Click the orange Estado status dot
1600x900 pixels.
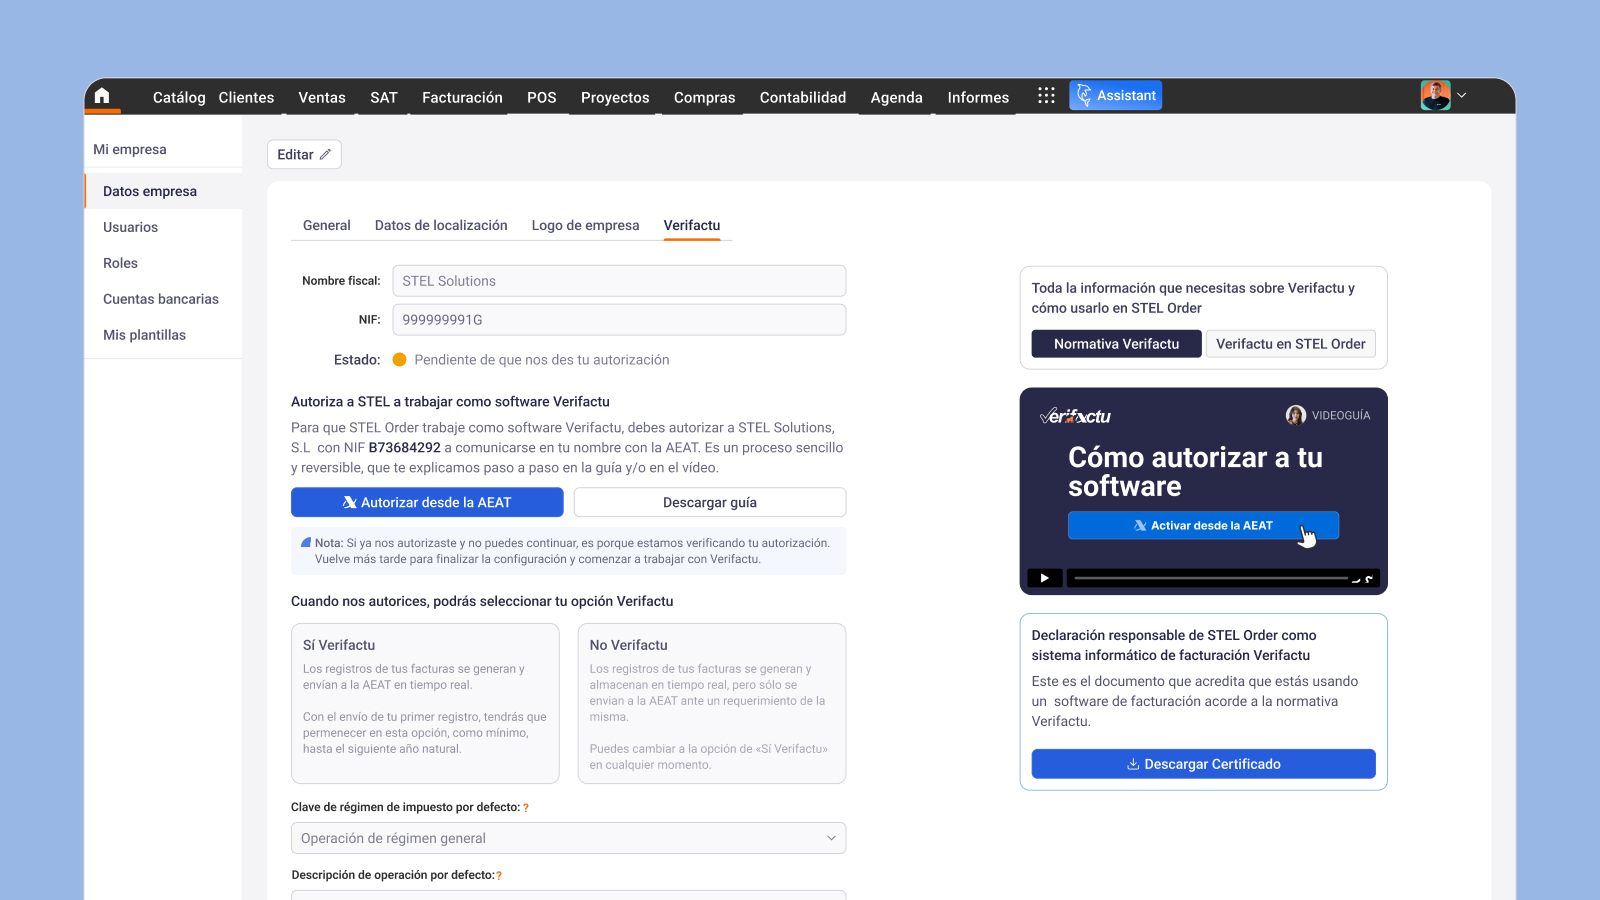(399, 360)
